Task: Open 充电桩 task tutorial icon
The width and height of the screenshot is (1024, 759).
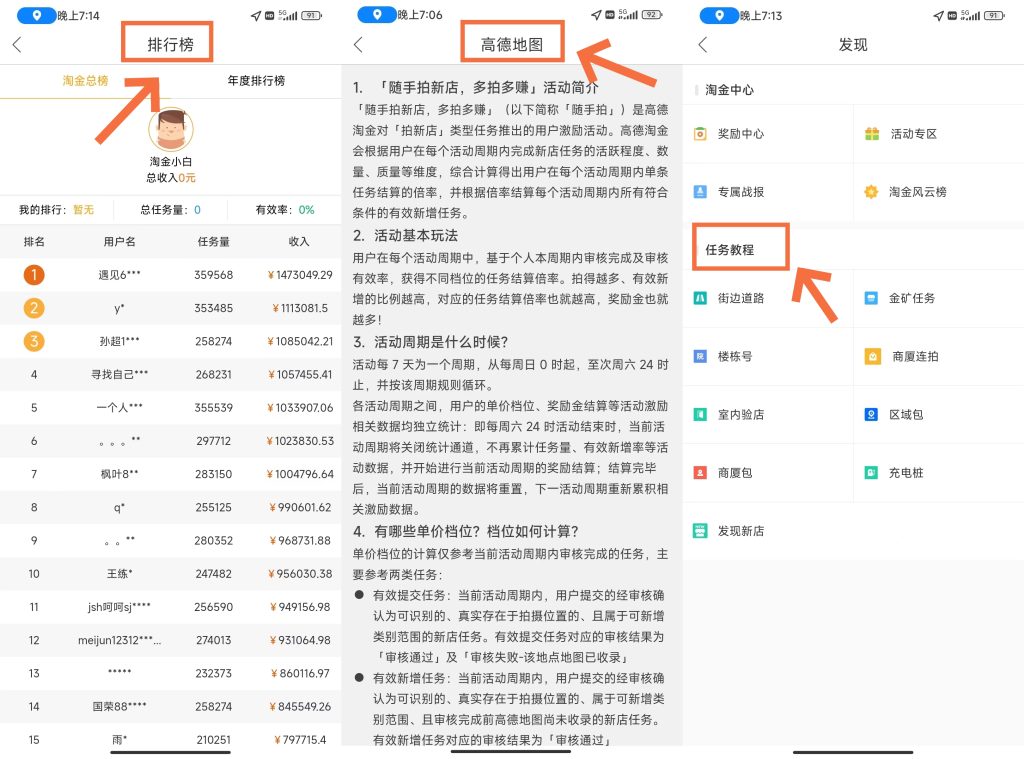Action: [871, 472]
